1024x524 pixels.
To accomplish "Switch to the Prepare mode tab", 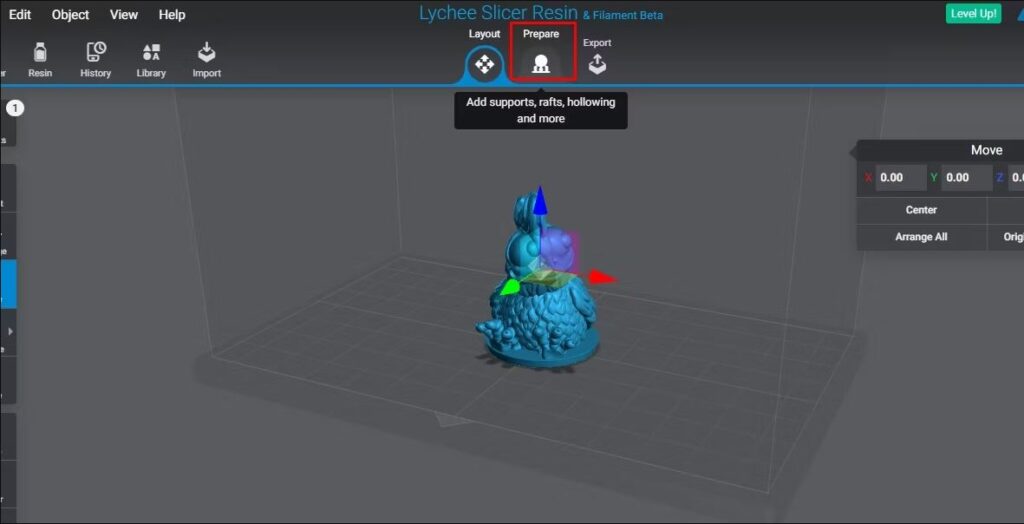I will click(x=541, y=52).
